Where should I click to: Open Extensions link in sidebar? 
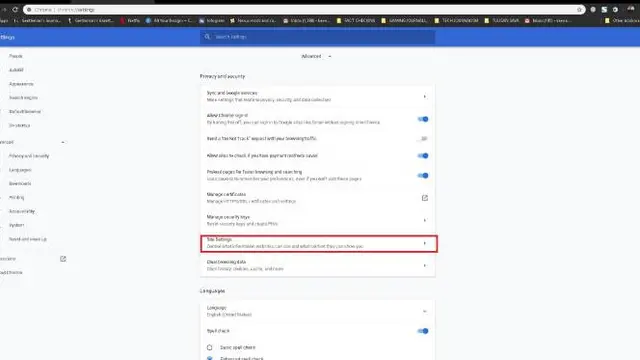click(x=8, y=259)
